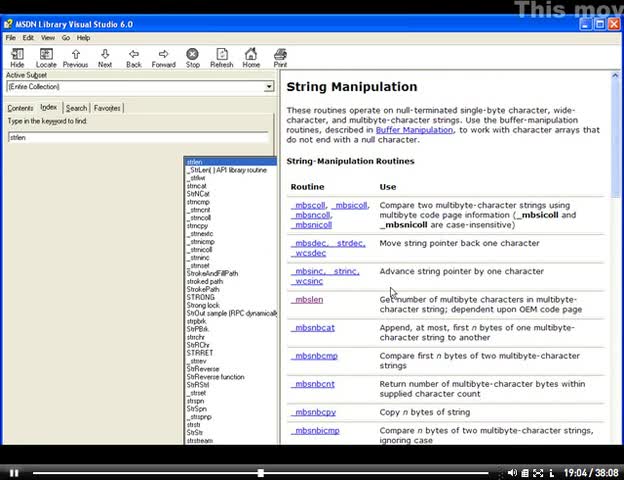Image resolution: width=624 pixels, height=480 pixels.
Task: Click the keyword input field containing strlen
Action: pyautogui.click(x=138, y=137)
